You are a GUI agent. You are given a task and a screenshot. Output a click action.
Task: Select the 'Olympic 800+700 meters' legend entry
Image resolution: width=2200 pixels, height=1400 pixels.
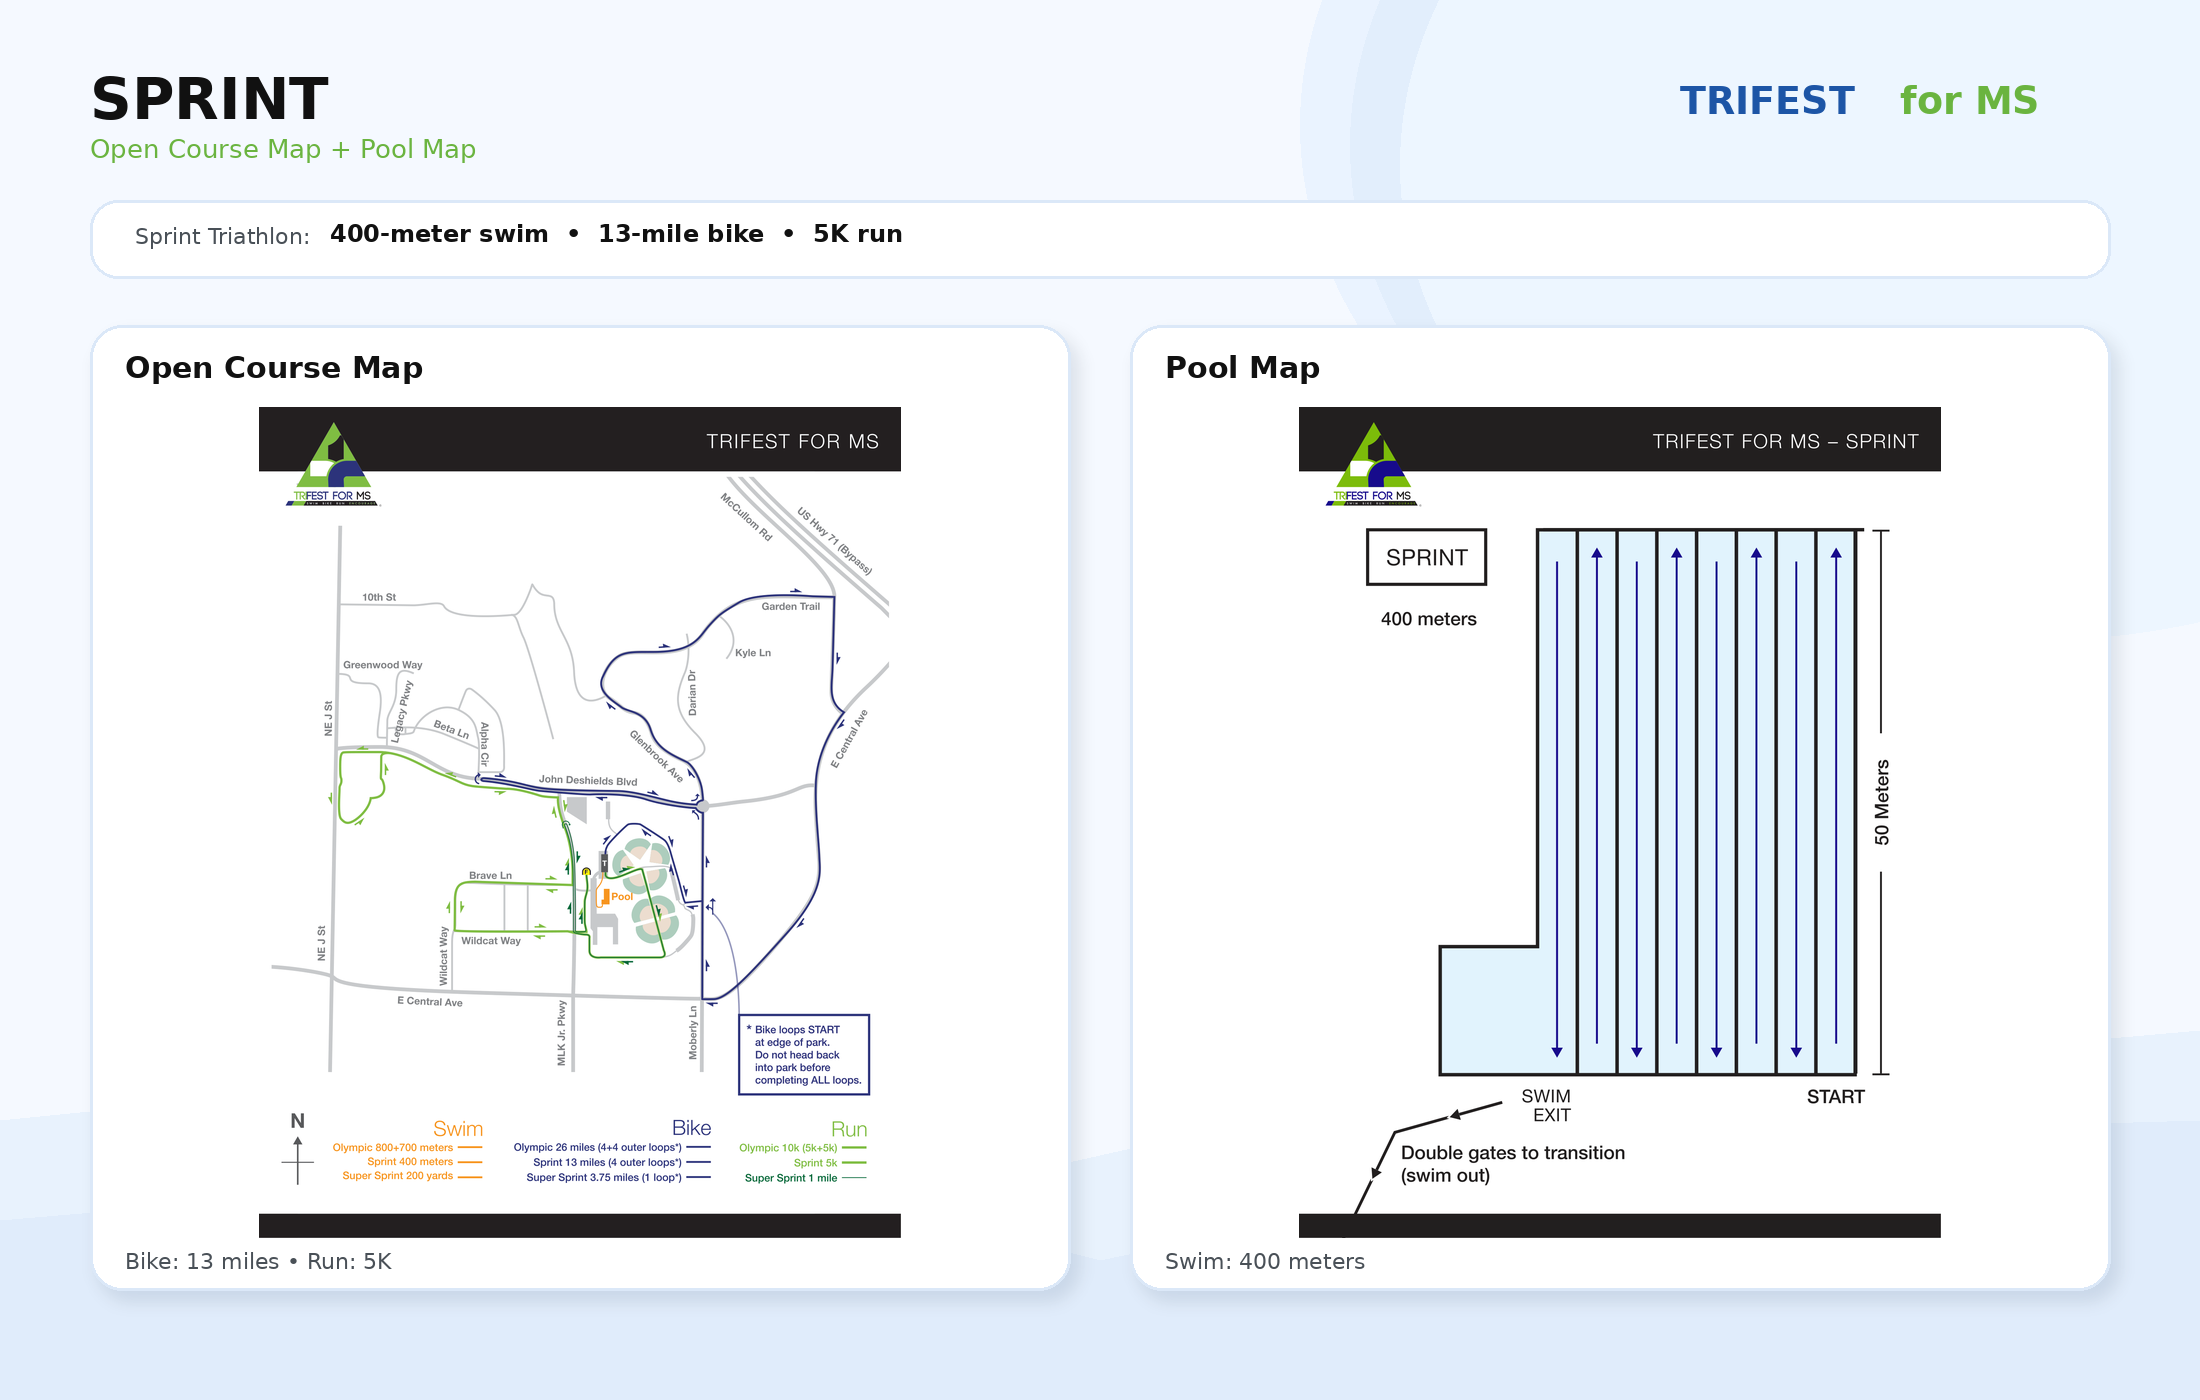pyautogui.click(x=393, y=1148)
